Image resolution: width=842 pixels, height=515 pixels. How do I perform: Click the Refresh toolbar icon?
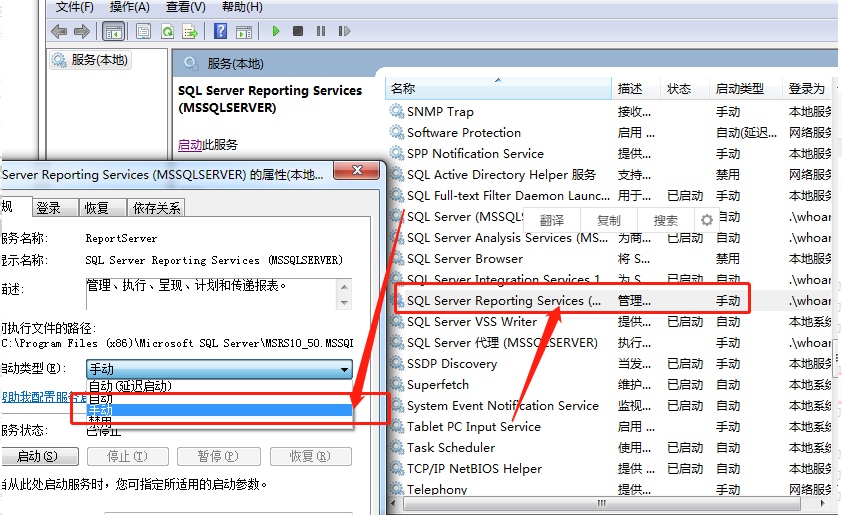[168, 31]
